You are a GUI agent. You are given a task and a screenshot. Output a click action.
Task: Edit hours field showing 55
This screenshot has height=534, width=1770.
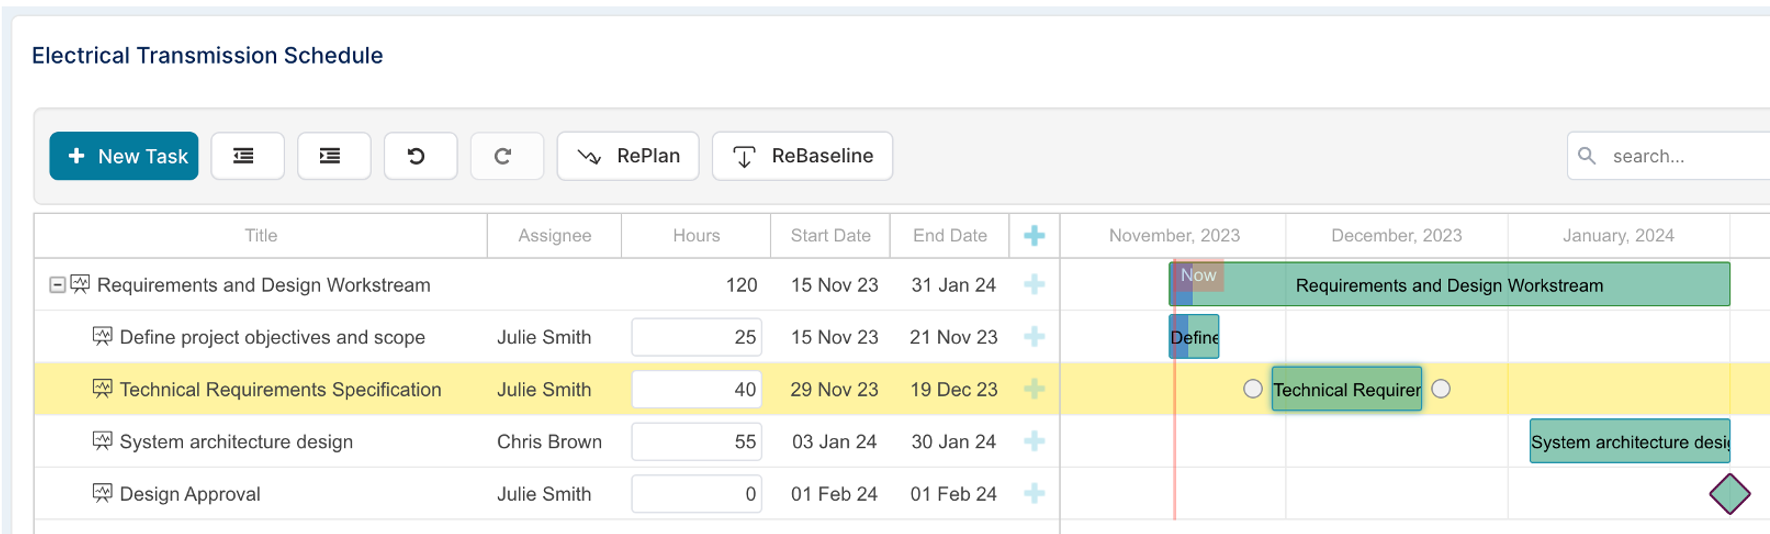click(696, 442)
